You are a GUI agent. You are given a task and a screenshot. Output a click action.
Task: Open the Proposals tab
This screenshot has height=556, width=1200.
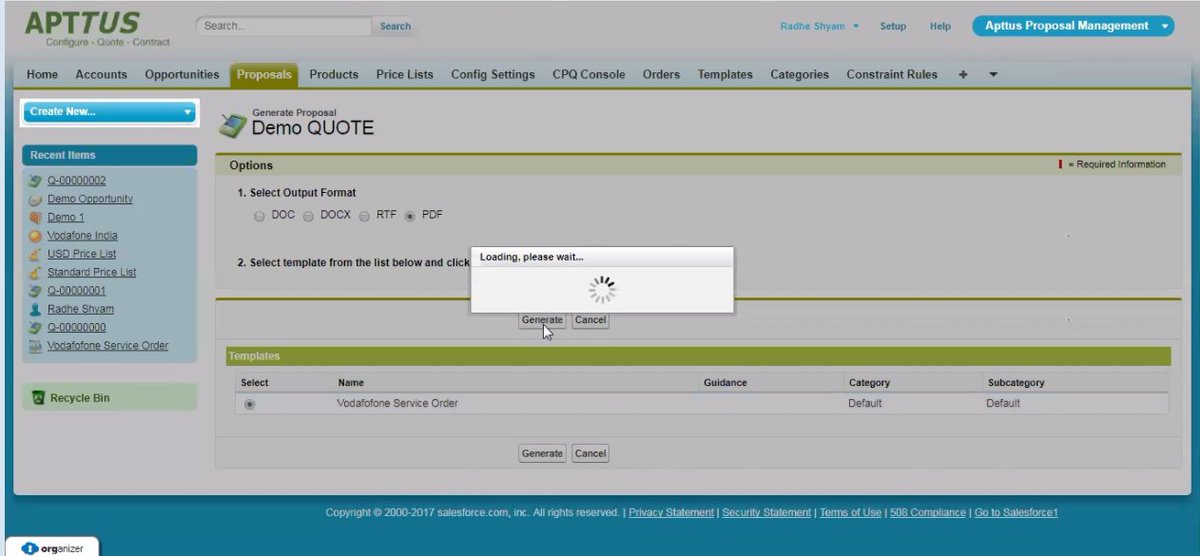tap(264, 74)
